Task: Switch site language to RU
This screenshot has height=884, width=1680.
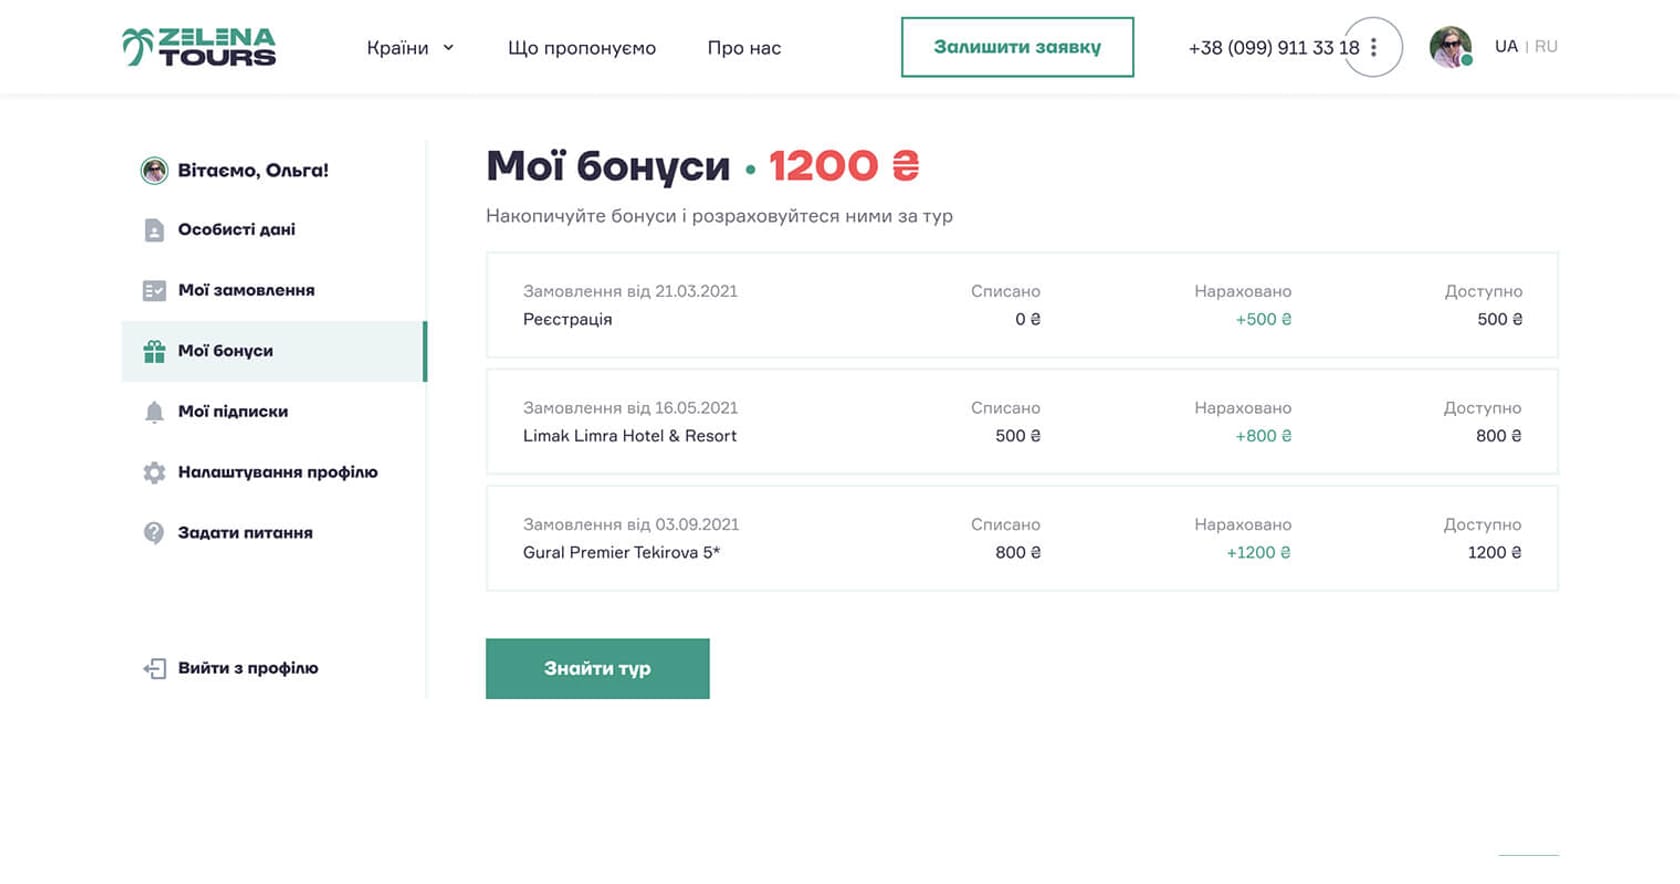Action: tap(1546, 47)
